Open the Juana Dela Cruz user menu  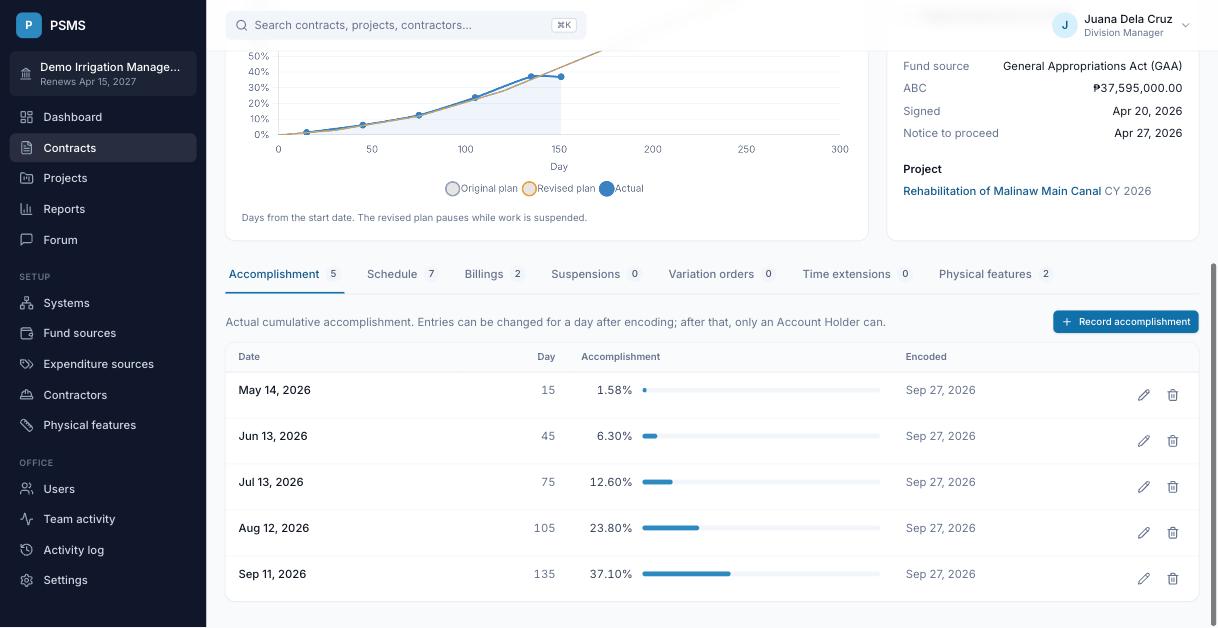point(1121,25)
